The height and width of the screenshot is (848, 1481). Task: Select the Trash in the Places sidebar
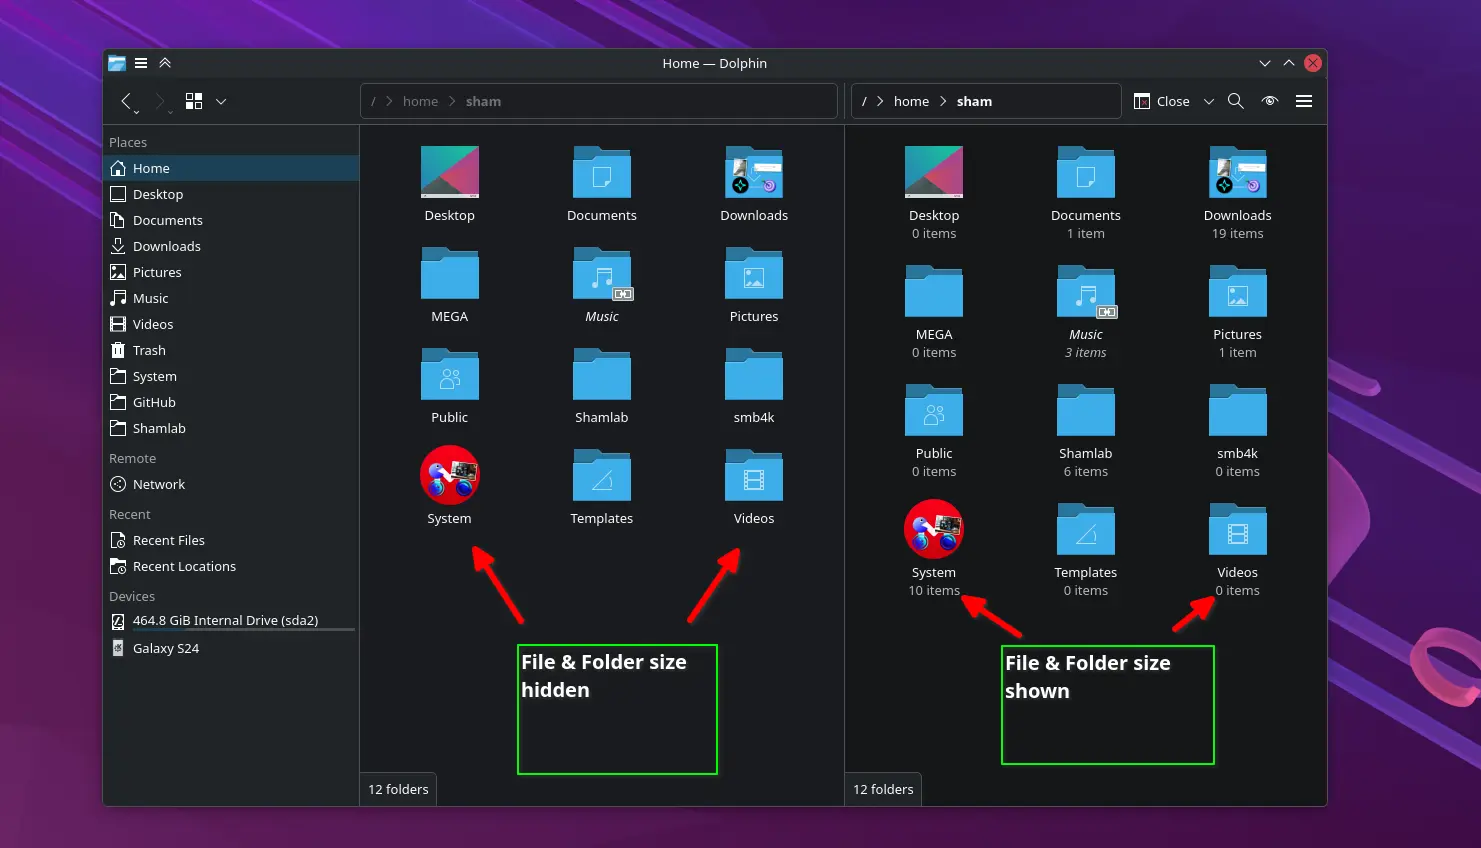149,350
